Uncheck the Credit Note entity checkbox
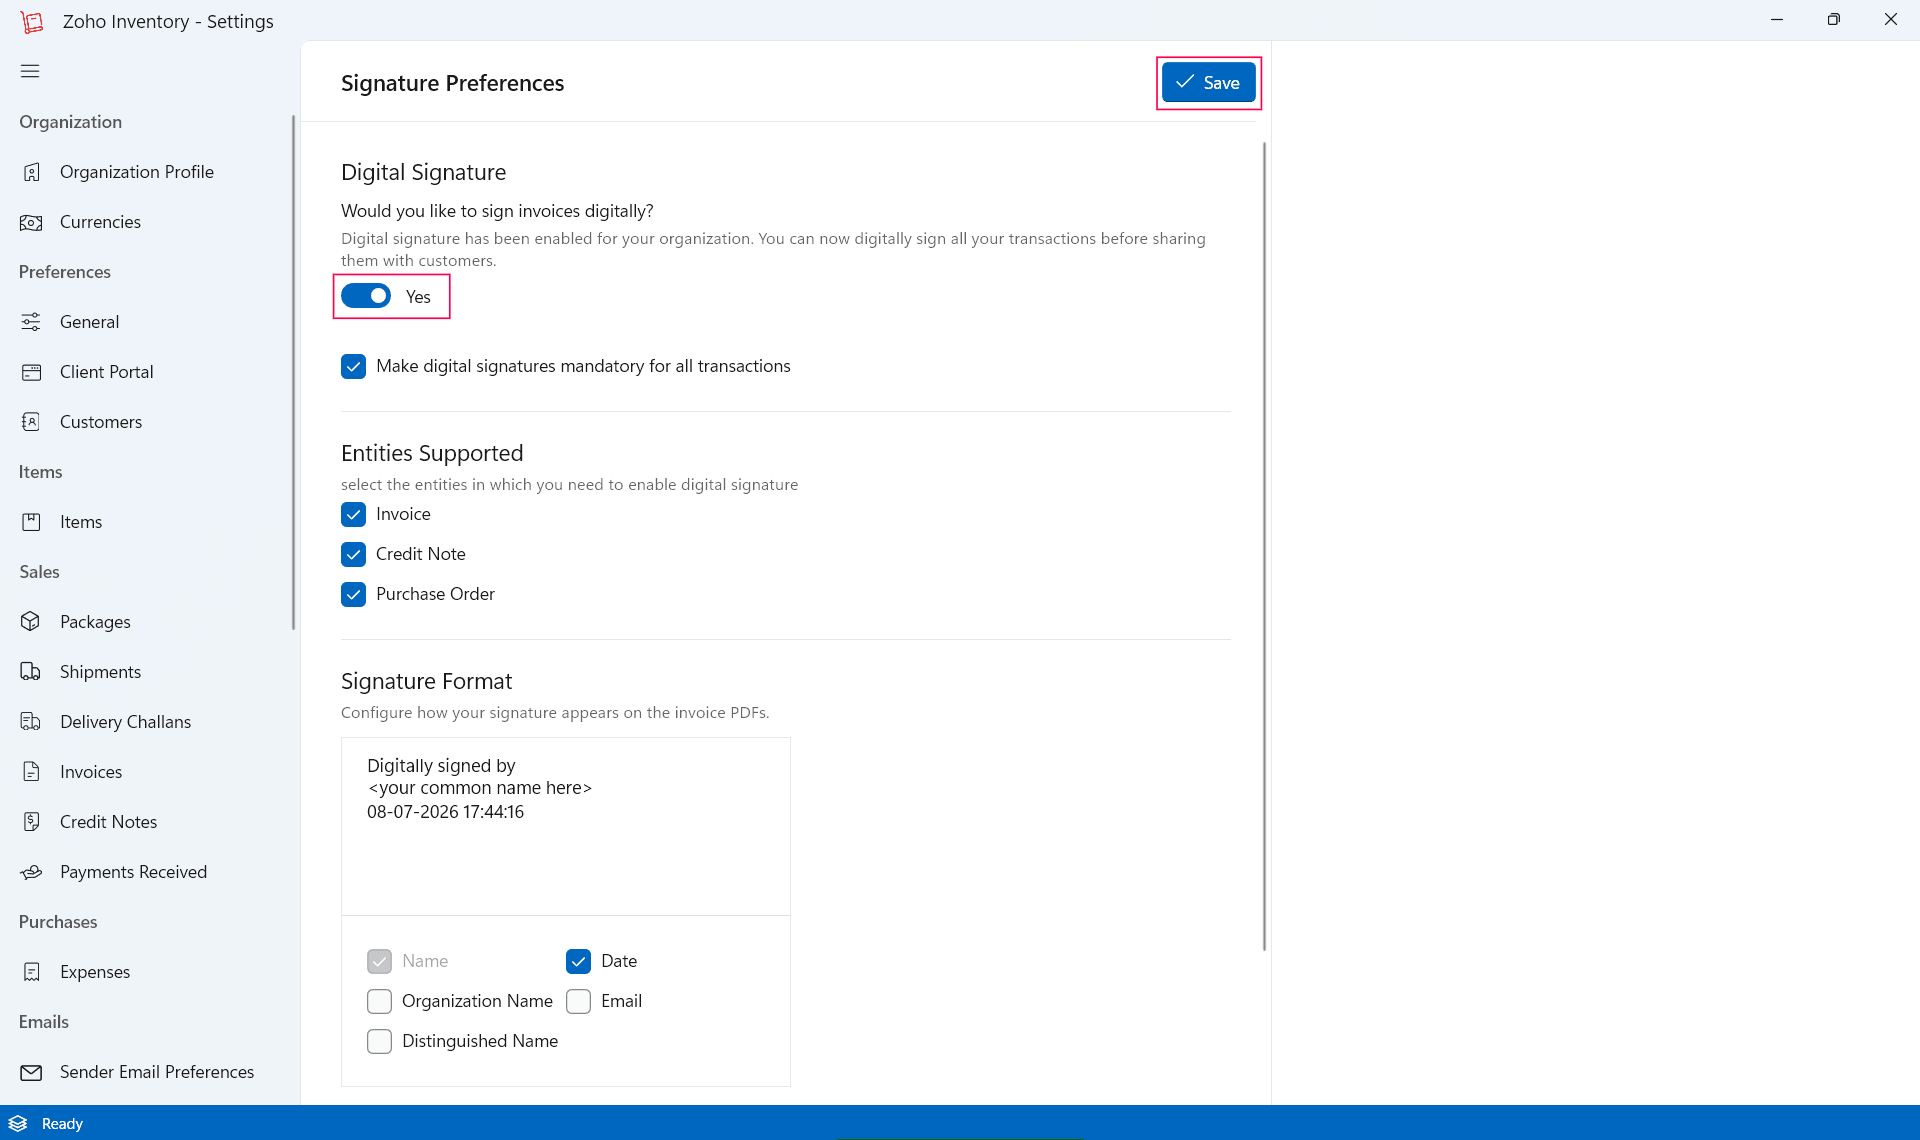This screenshot has width=1920, height=1140. [353, 554]
